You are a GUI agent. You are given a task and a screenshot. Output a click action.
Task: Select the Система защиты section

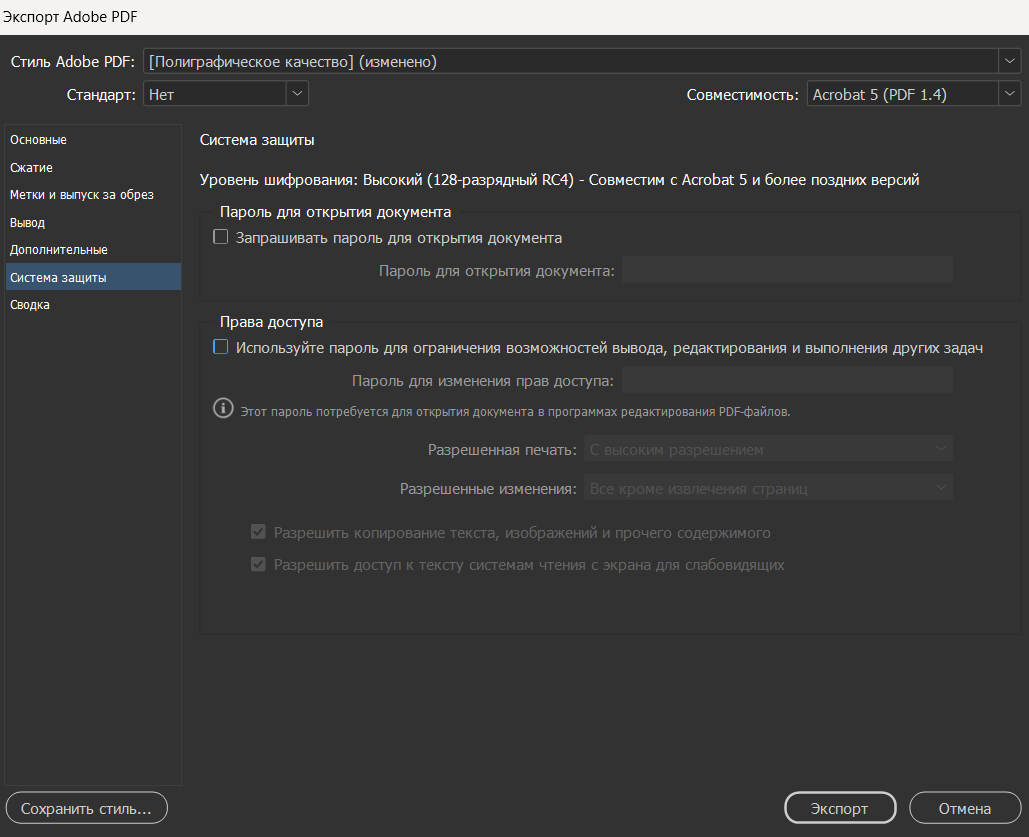[93, 277]
